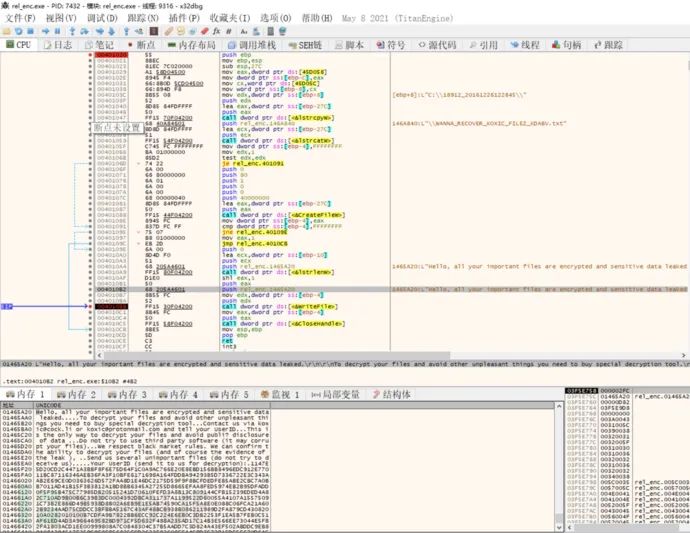
Task: Toggle breakpoint dot on lstrlenW call row
Action: (90, 272)
